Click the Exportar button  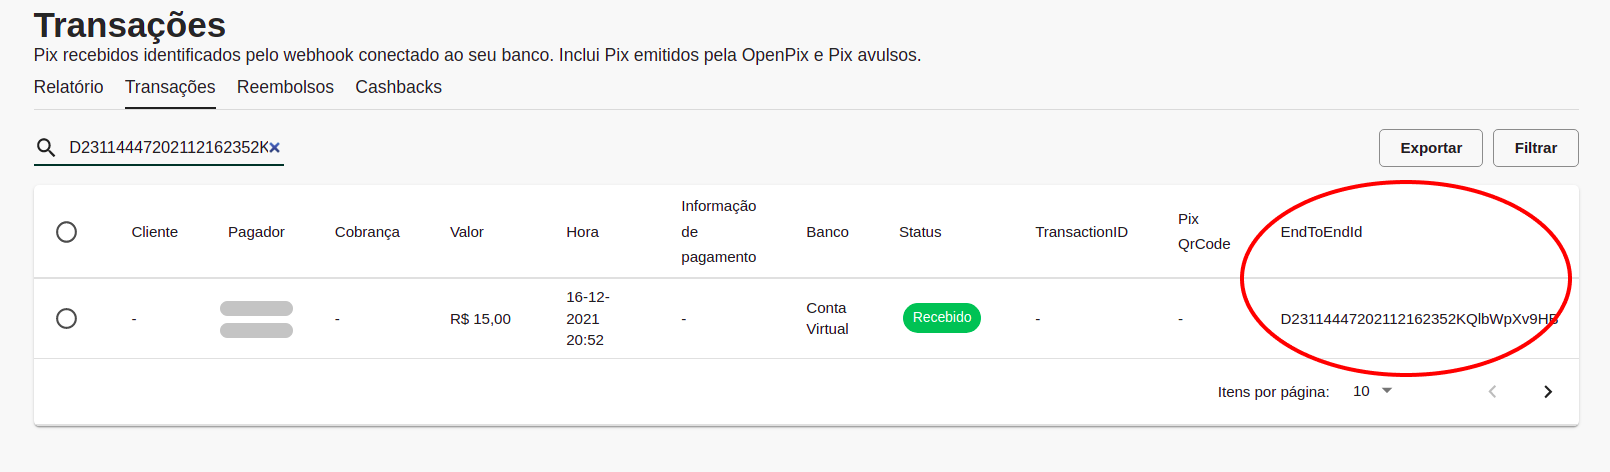point(1430,148)
